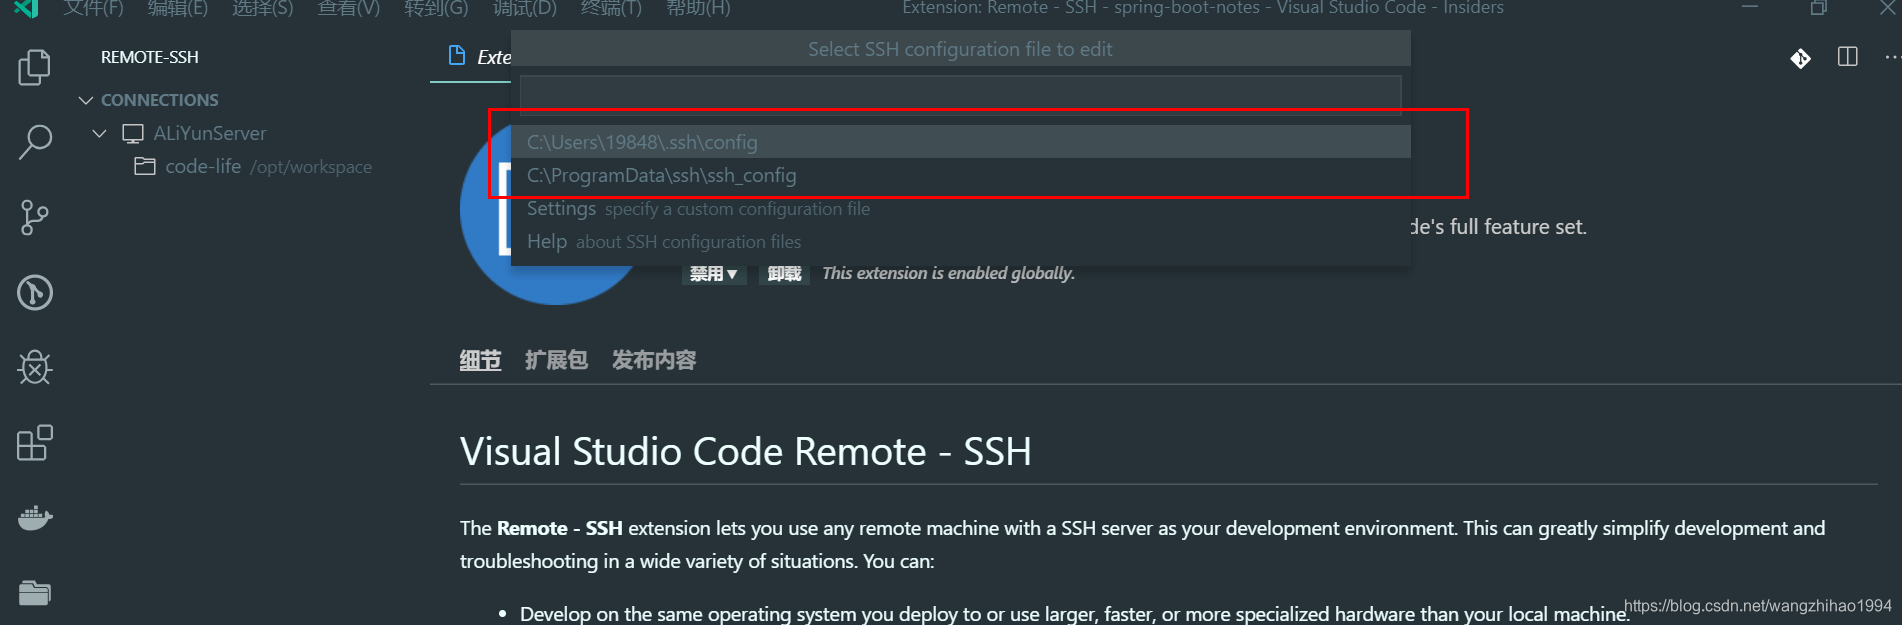The height and width of the screenshot is (625, 1902).
Task: Focus the SSH configuration file search input
Action: point(960,95)
